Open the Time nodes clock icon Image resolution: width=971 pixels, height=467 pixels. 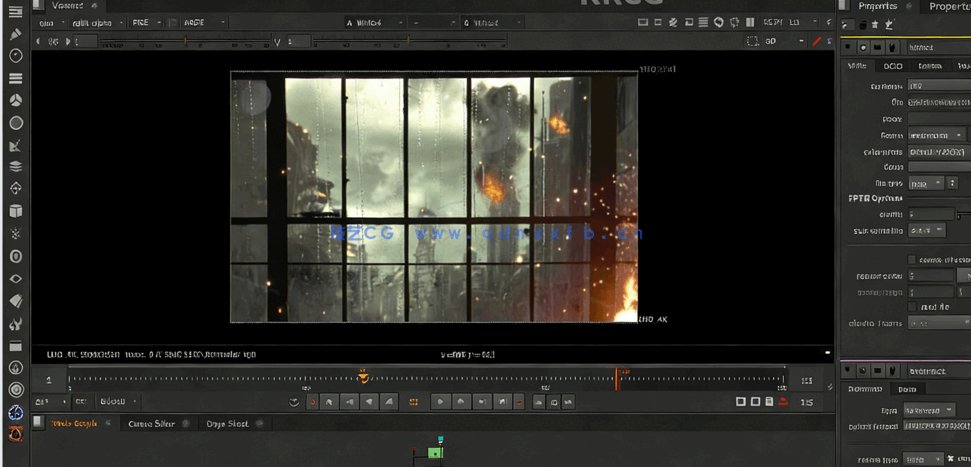(x=16, y=56)
